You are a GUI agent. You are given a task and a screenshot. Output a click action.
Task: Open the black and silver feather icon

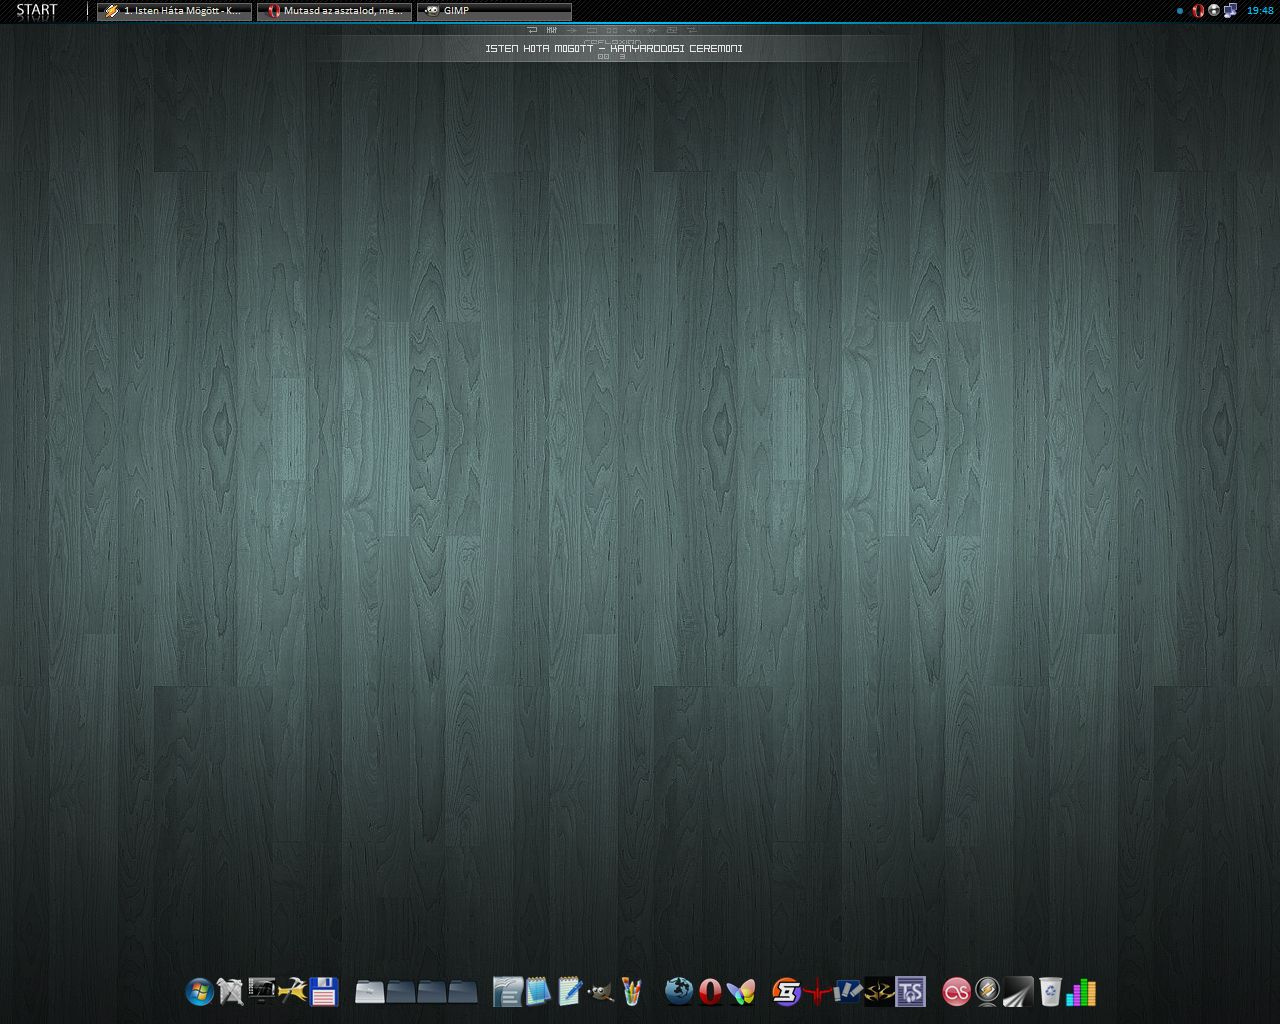click(x=1018, y=992)
